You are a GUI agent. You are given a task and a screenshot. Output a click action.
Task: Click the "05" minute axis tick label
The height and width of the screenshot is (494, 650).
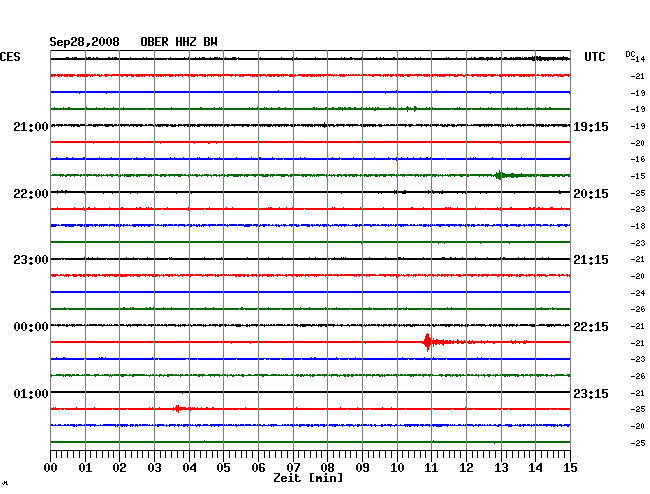(x=223, y=467)
